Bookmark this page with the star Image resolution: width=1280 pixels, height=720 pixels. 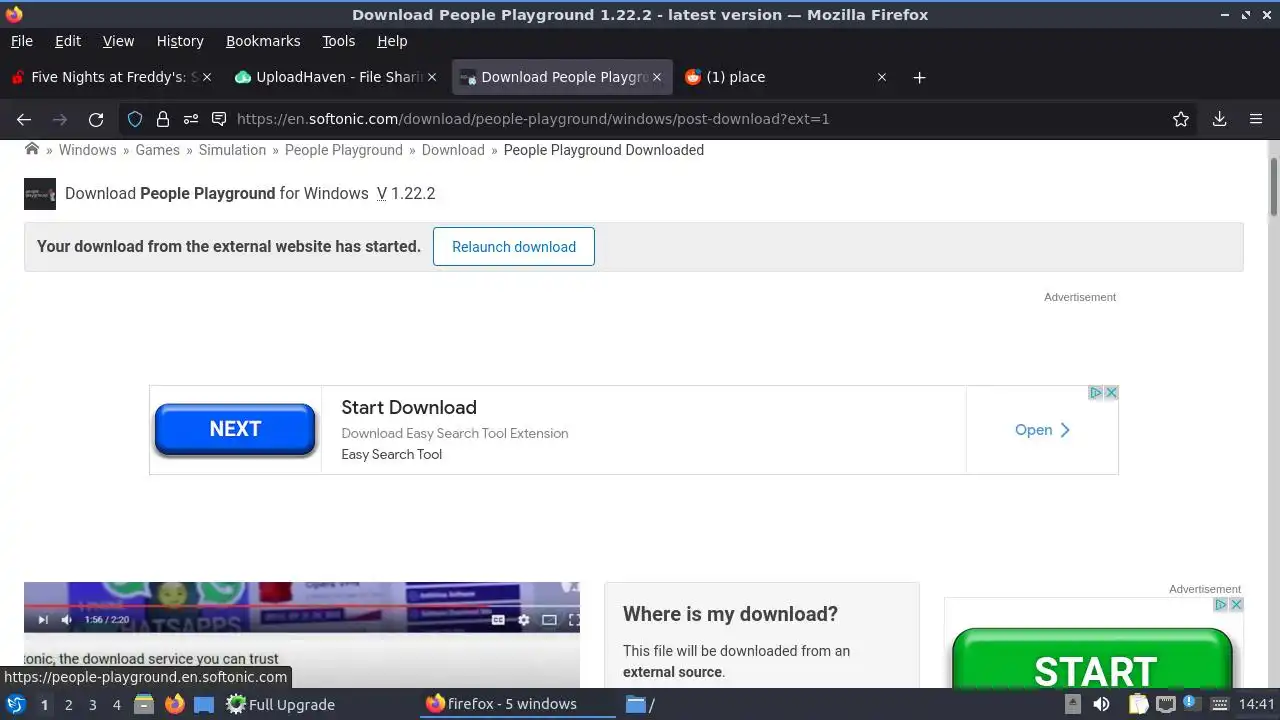(x=1181, y=119)
